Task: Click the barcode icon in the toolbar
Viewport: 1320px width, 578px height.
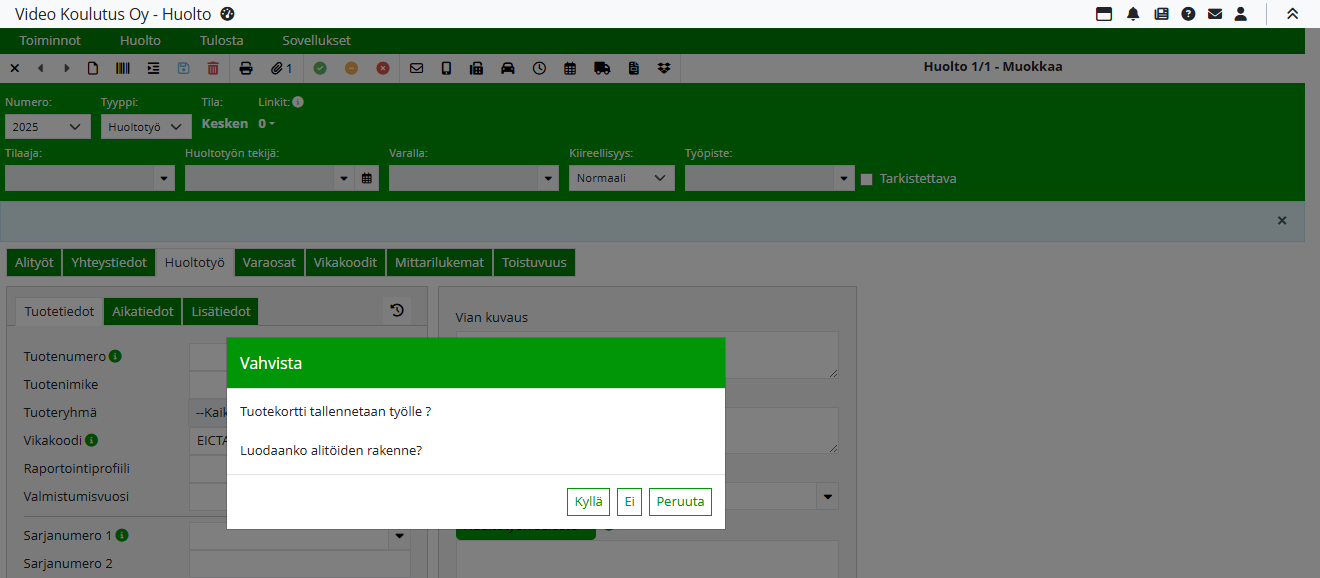Action: [x=122, y=68]
